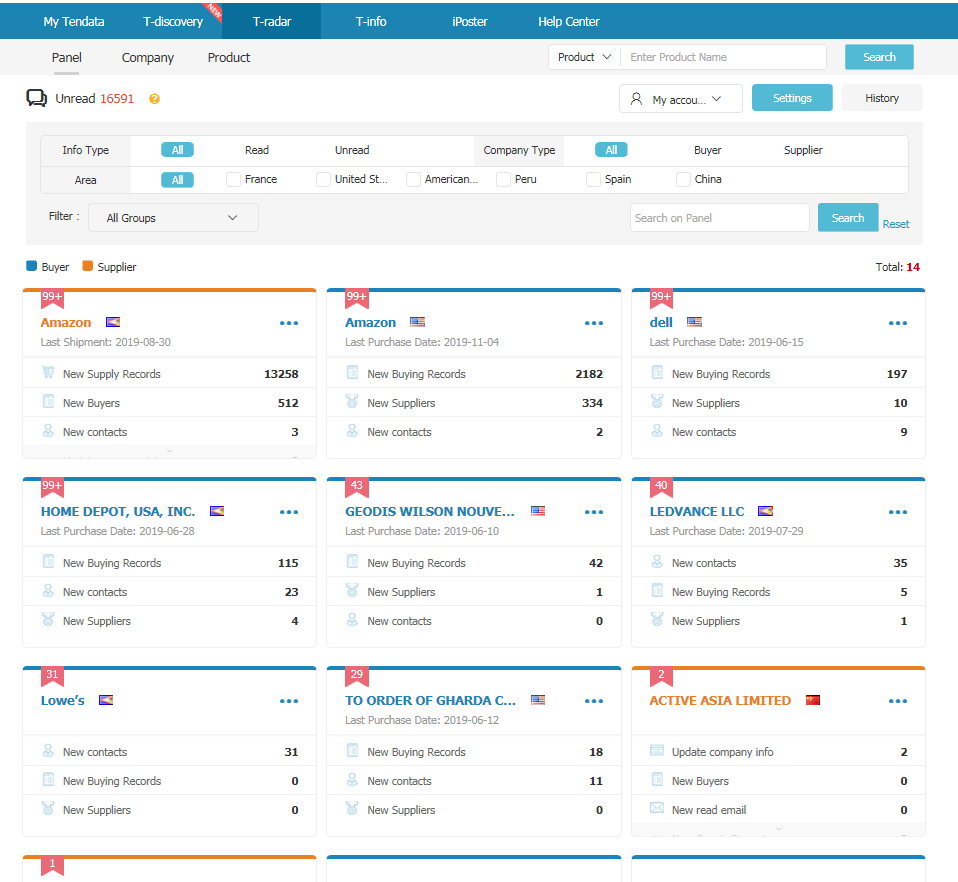Filter Info Type by Unread
Image resolution: width=958 pixels, height=882 pixels.
pos(352,150)
